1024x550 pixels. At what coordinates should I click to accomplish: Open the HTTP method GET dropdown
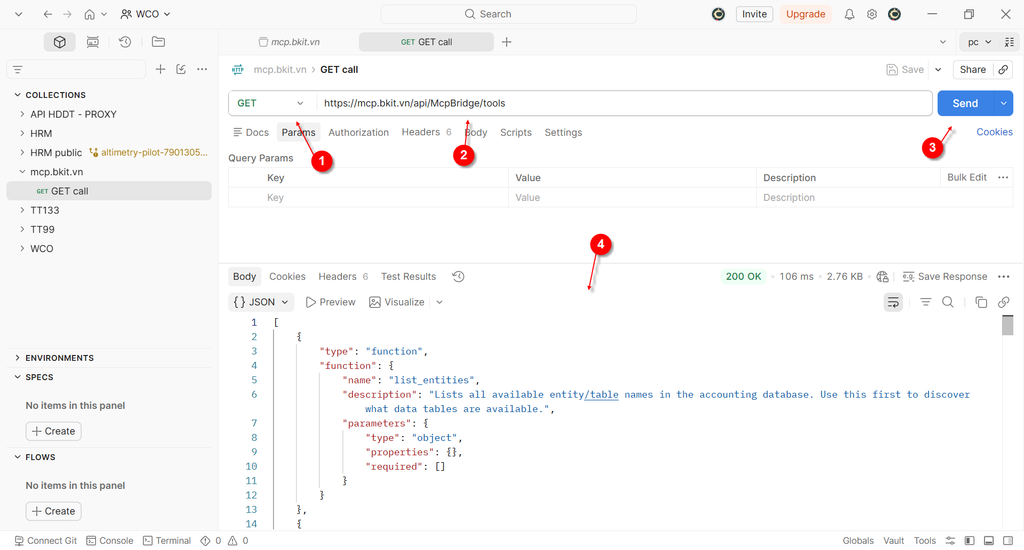[x=272, y=103]
